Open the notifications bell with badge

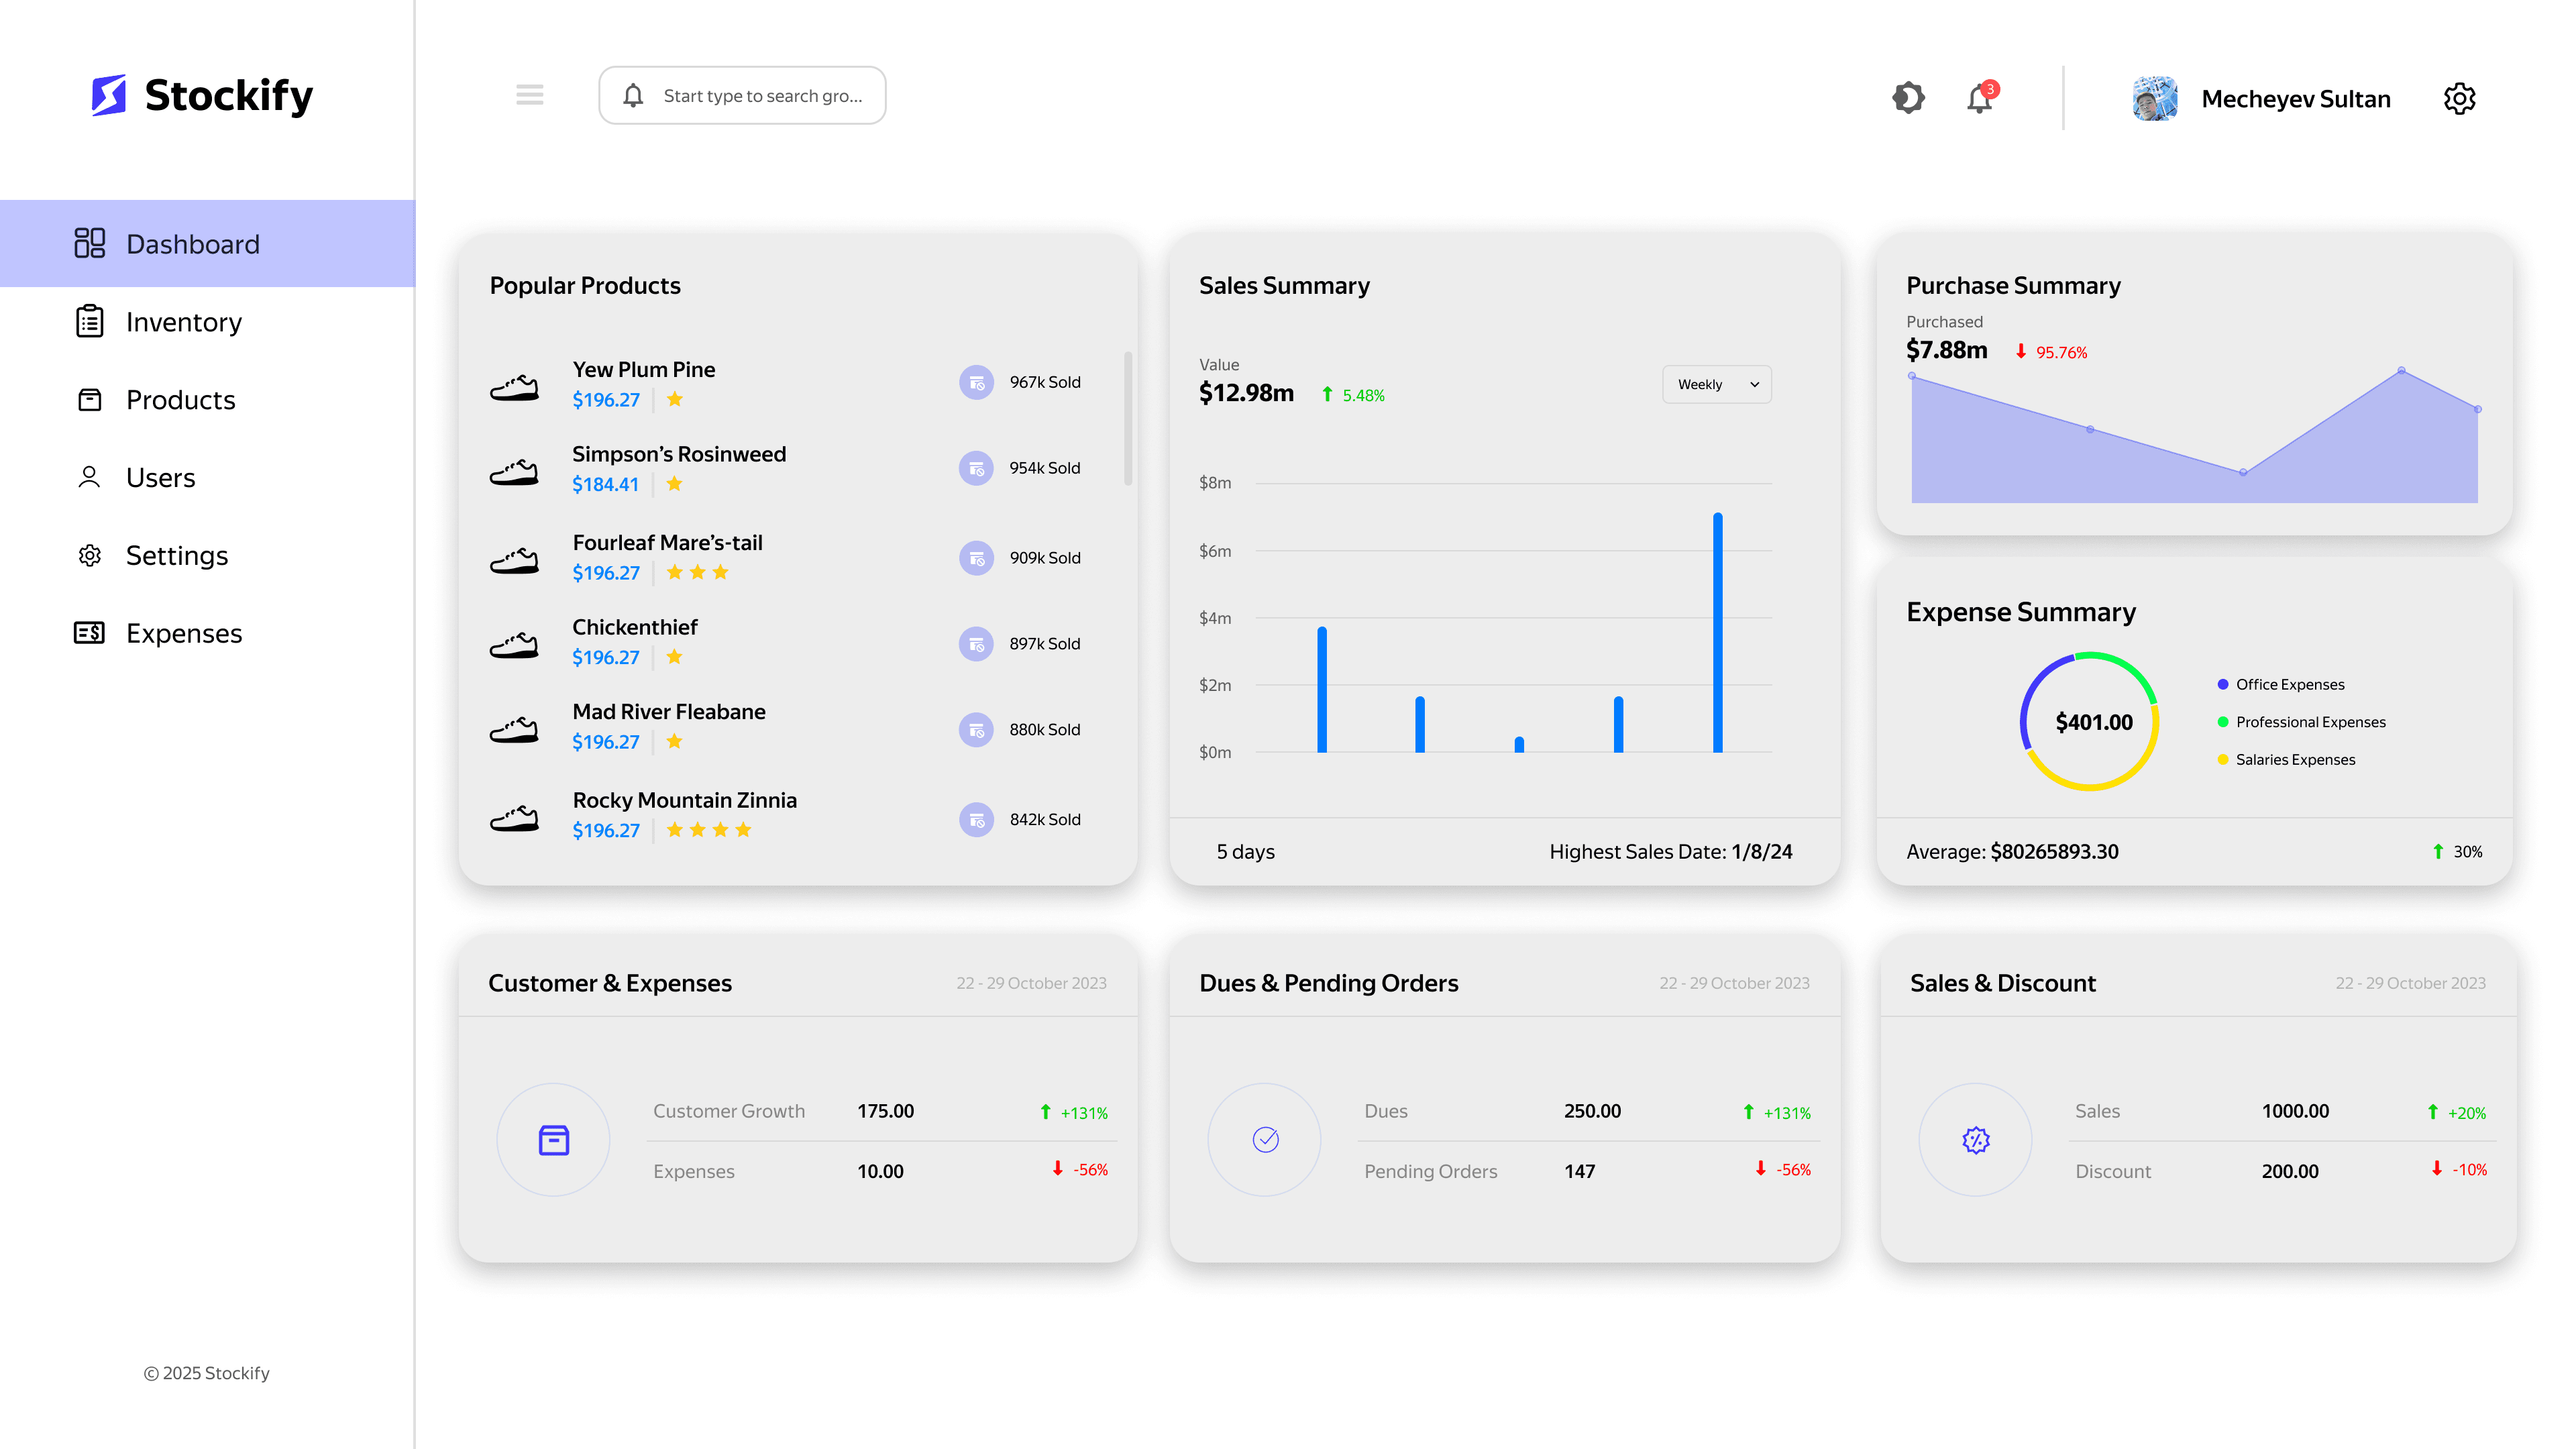pos(1979,98)
